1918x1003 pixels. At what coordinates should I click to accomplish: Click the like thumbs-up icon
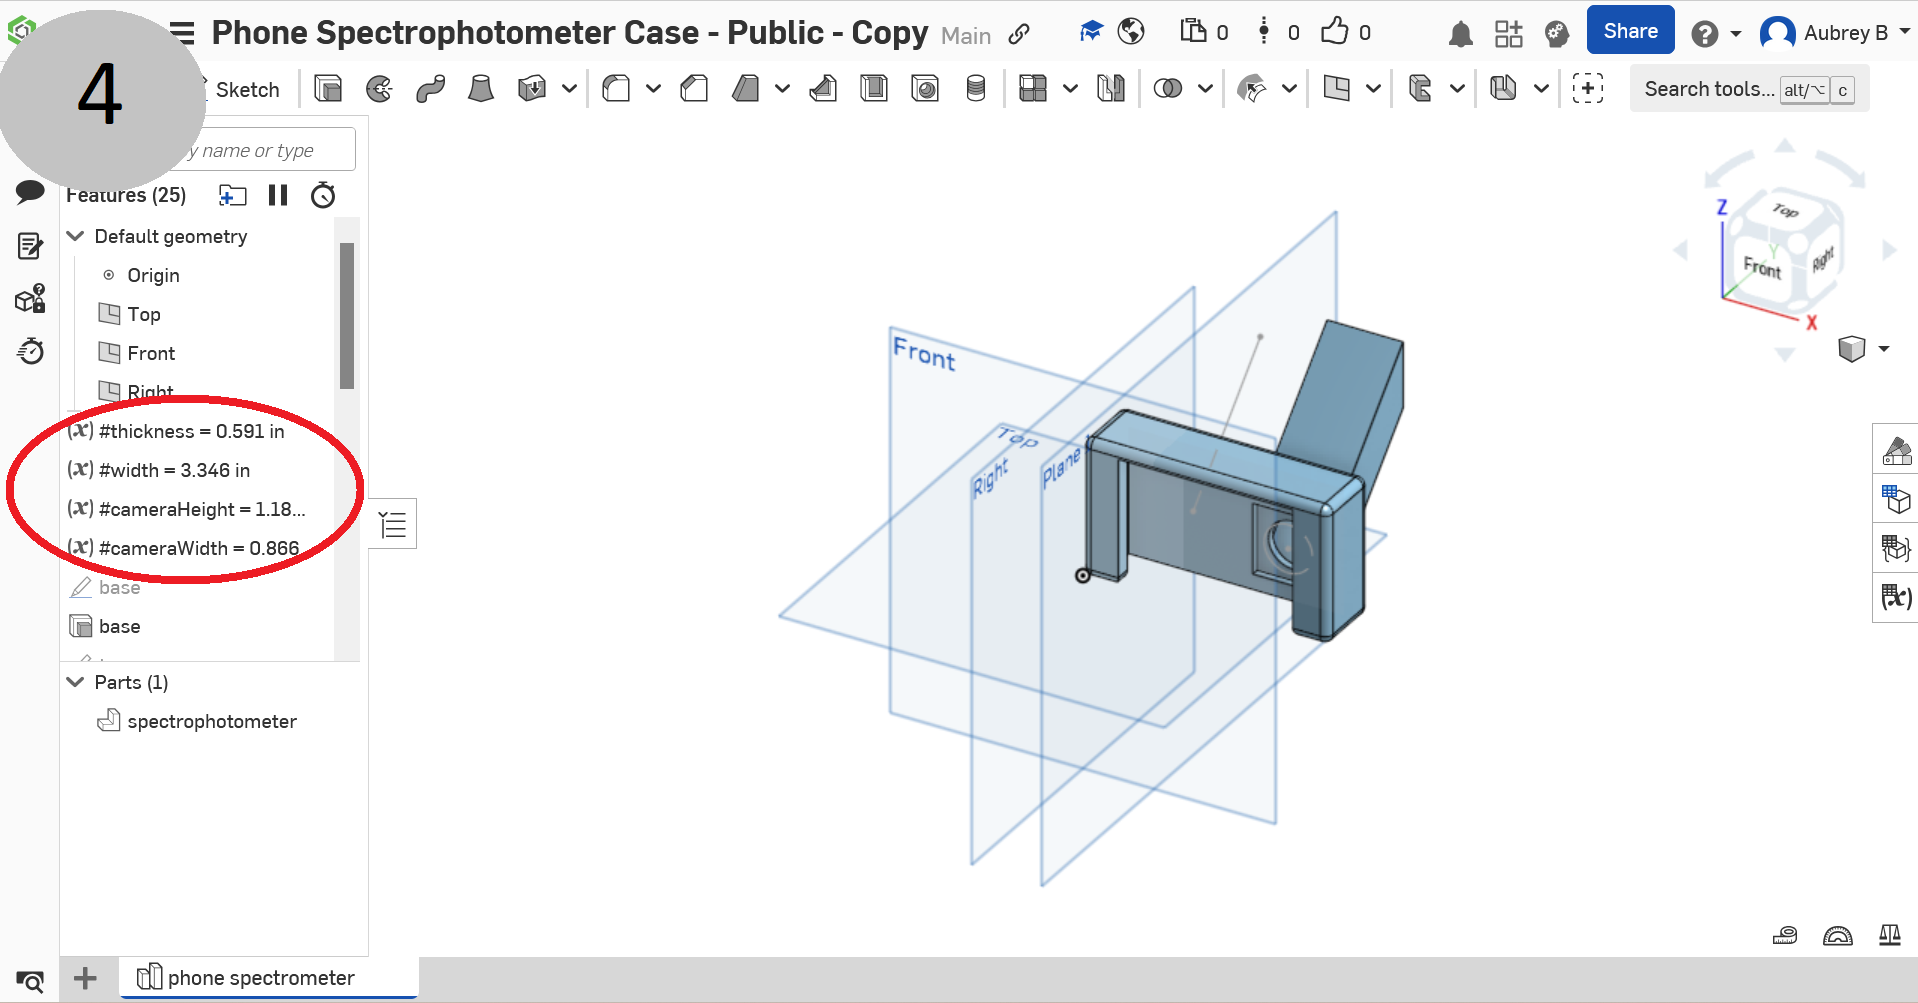coord(1335,32)
